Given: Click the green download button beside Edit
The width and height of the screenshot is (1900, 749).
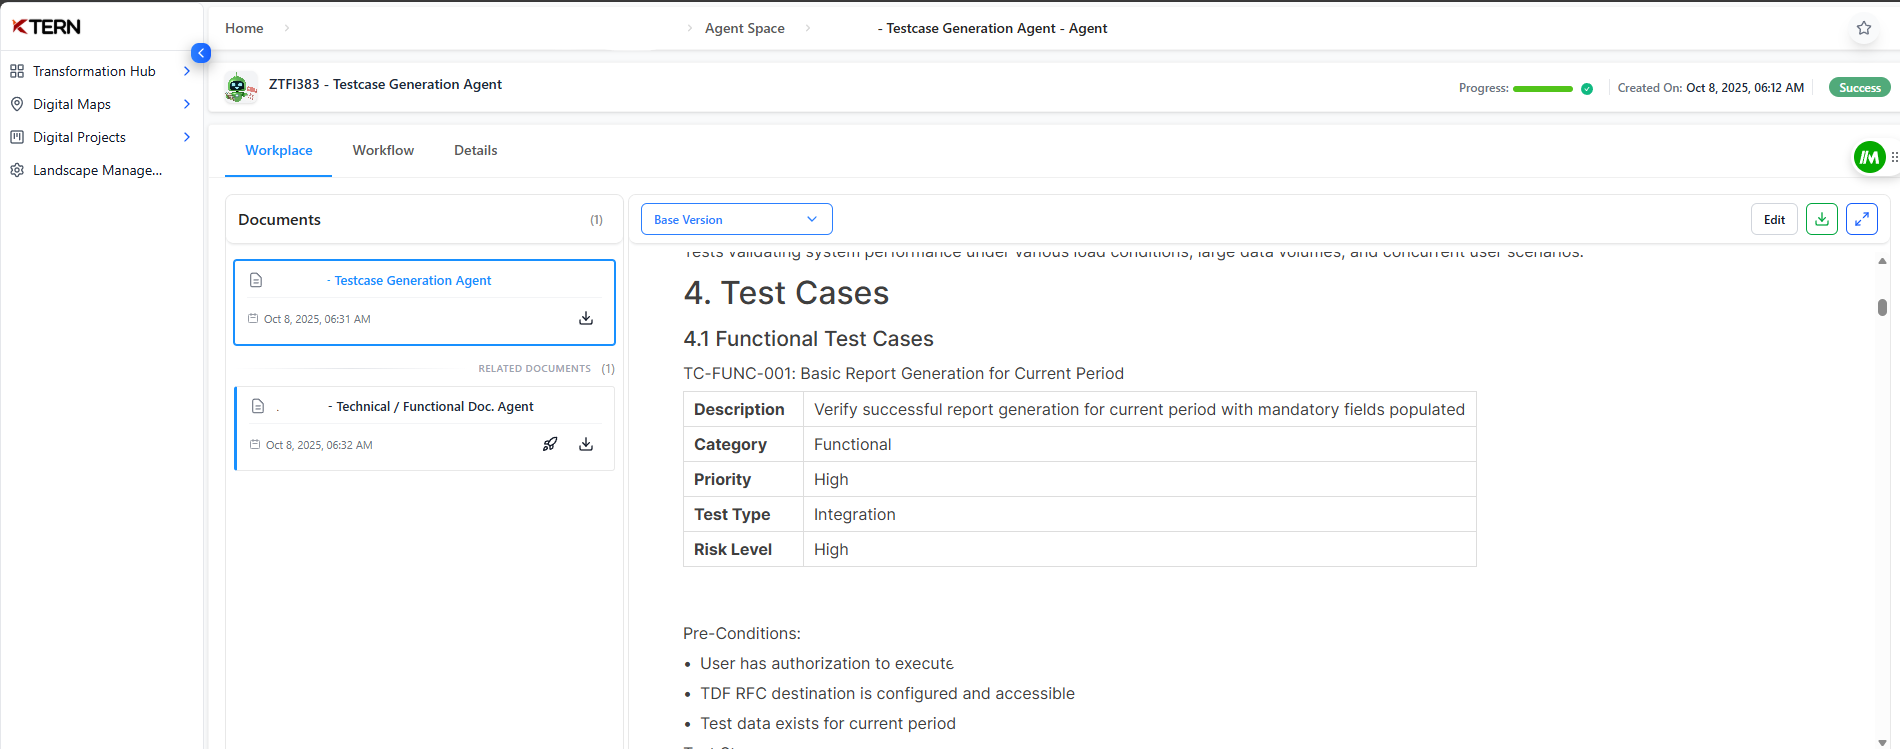Looking at the screenshot, I should [x=1821, y=219].
